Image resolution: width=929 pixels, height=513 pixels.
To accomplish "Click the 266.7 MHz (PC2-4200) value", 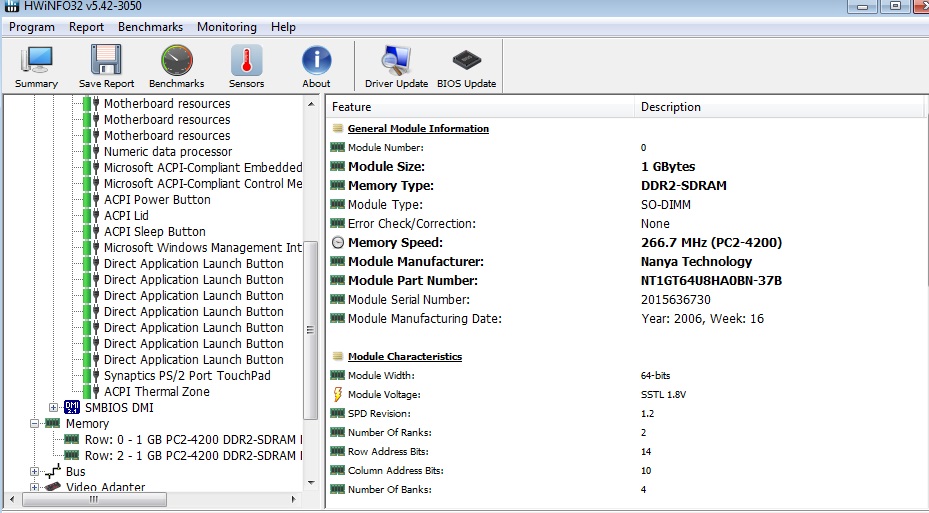I will (x=711, y=242).
